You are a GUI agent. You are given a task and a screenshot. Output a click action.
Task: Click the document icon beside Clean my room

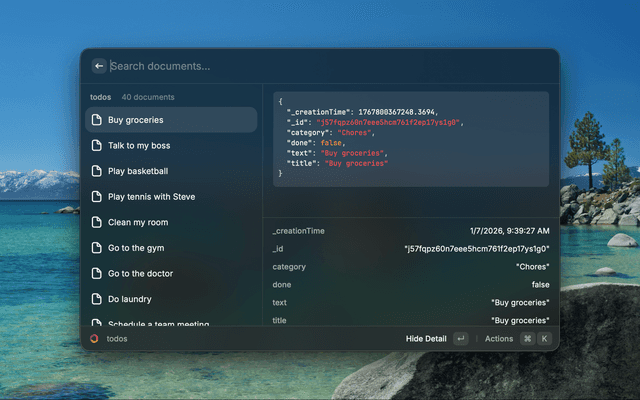(x=97, y=222)
